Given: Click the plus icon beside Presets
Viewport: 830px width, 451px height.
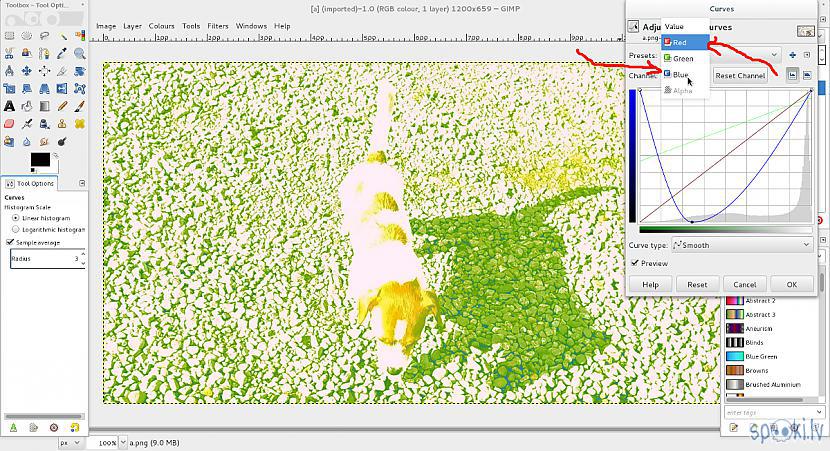Looking at the screenshot, I should (792, 55).
